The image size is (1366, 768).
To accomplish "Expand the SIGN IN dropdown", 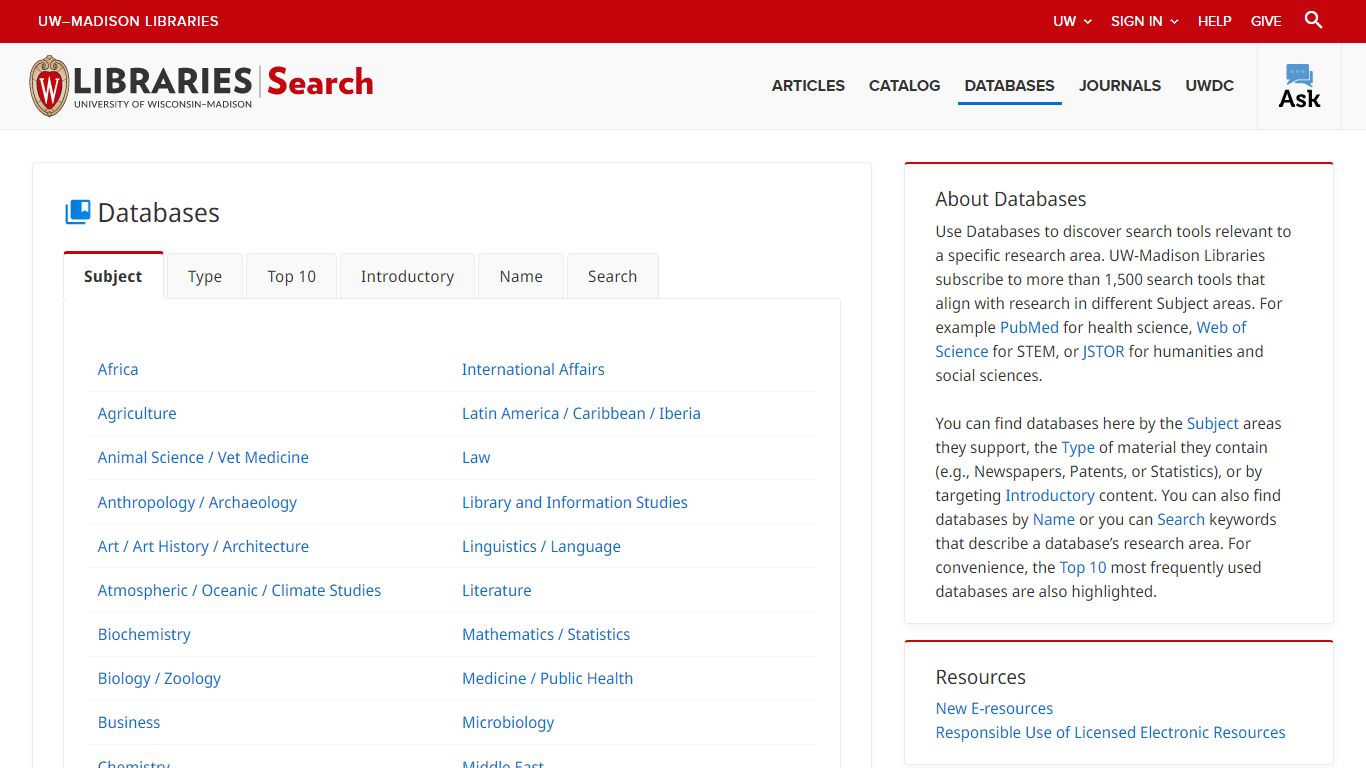I will coord(1145,21).
